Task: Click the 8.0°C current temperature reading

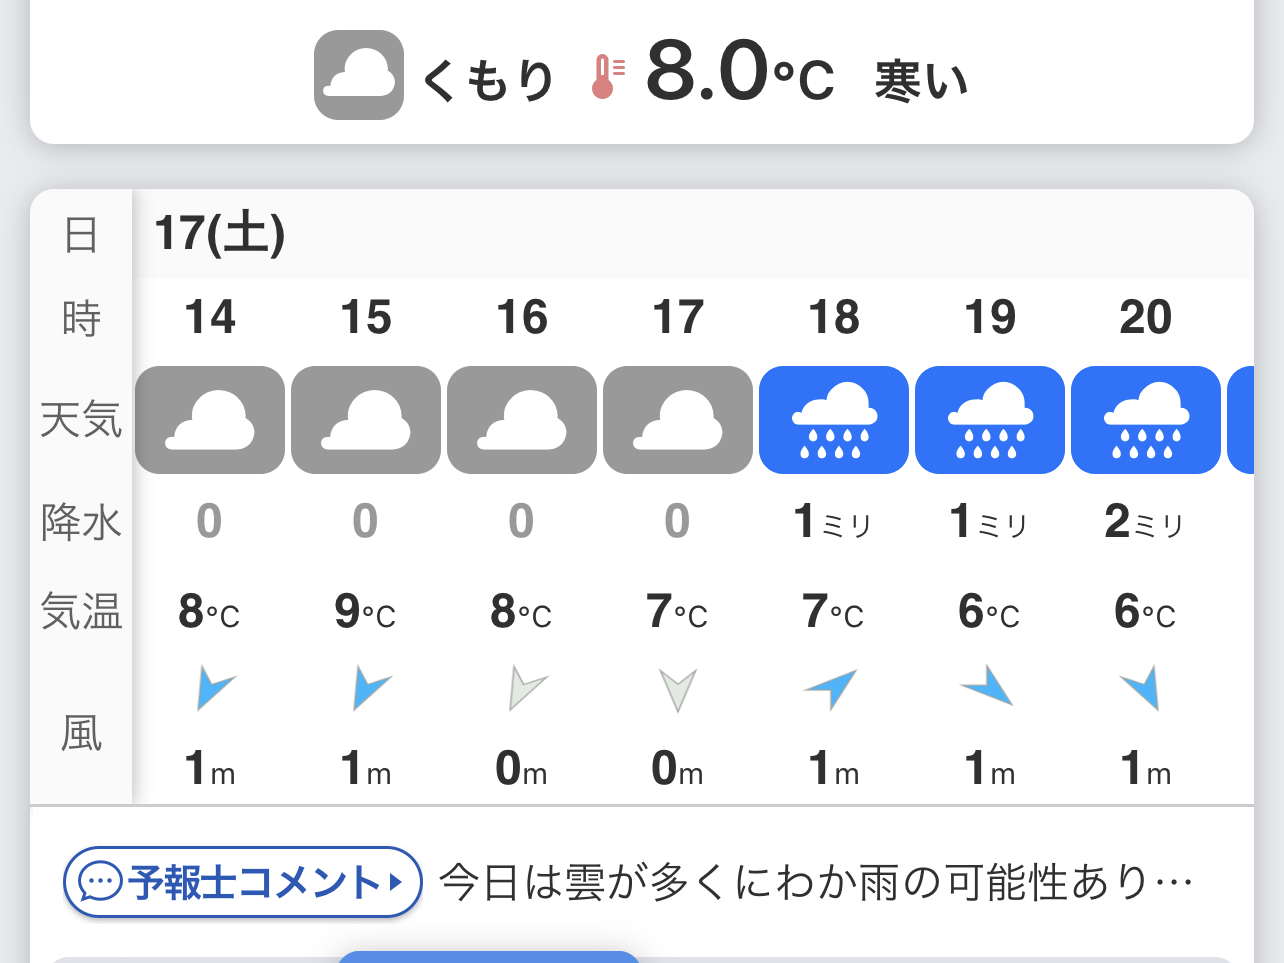Action: [739, 73]
